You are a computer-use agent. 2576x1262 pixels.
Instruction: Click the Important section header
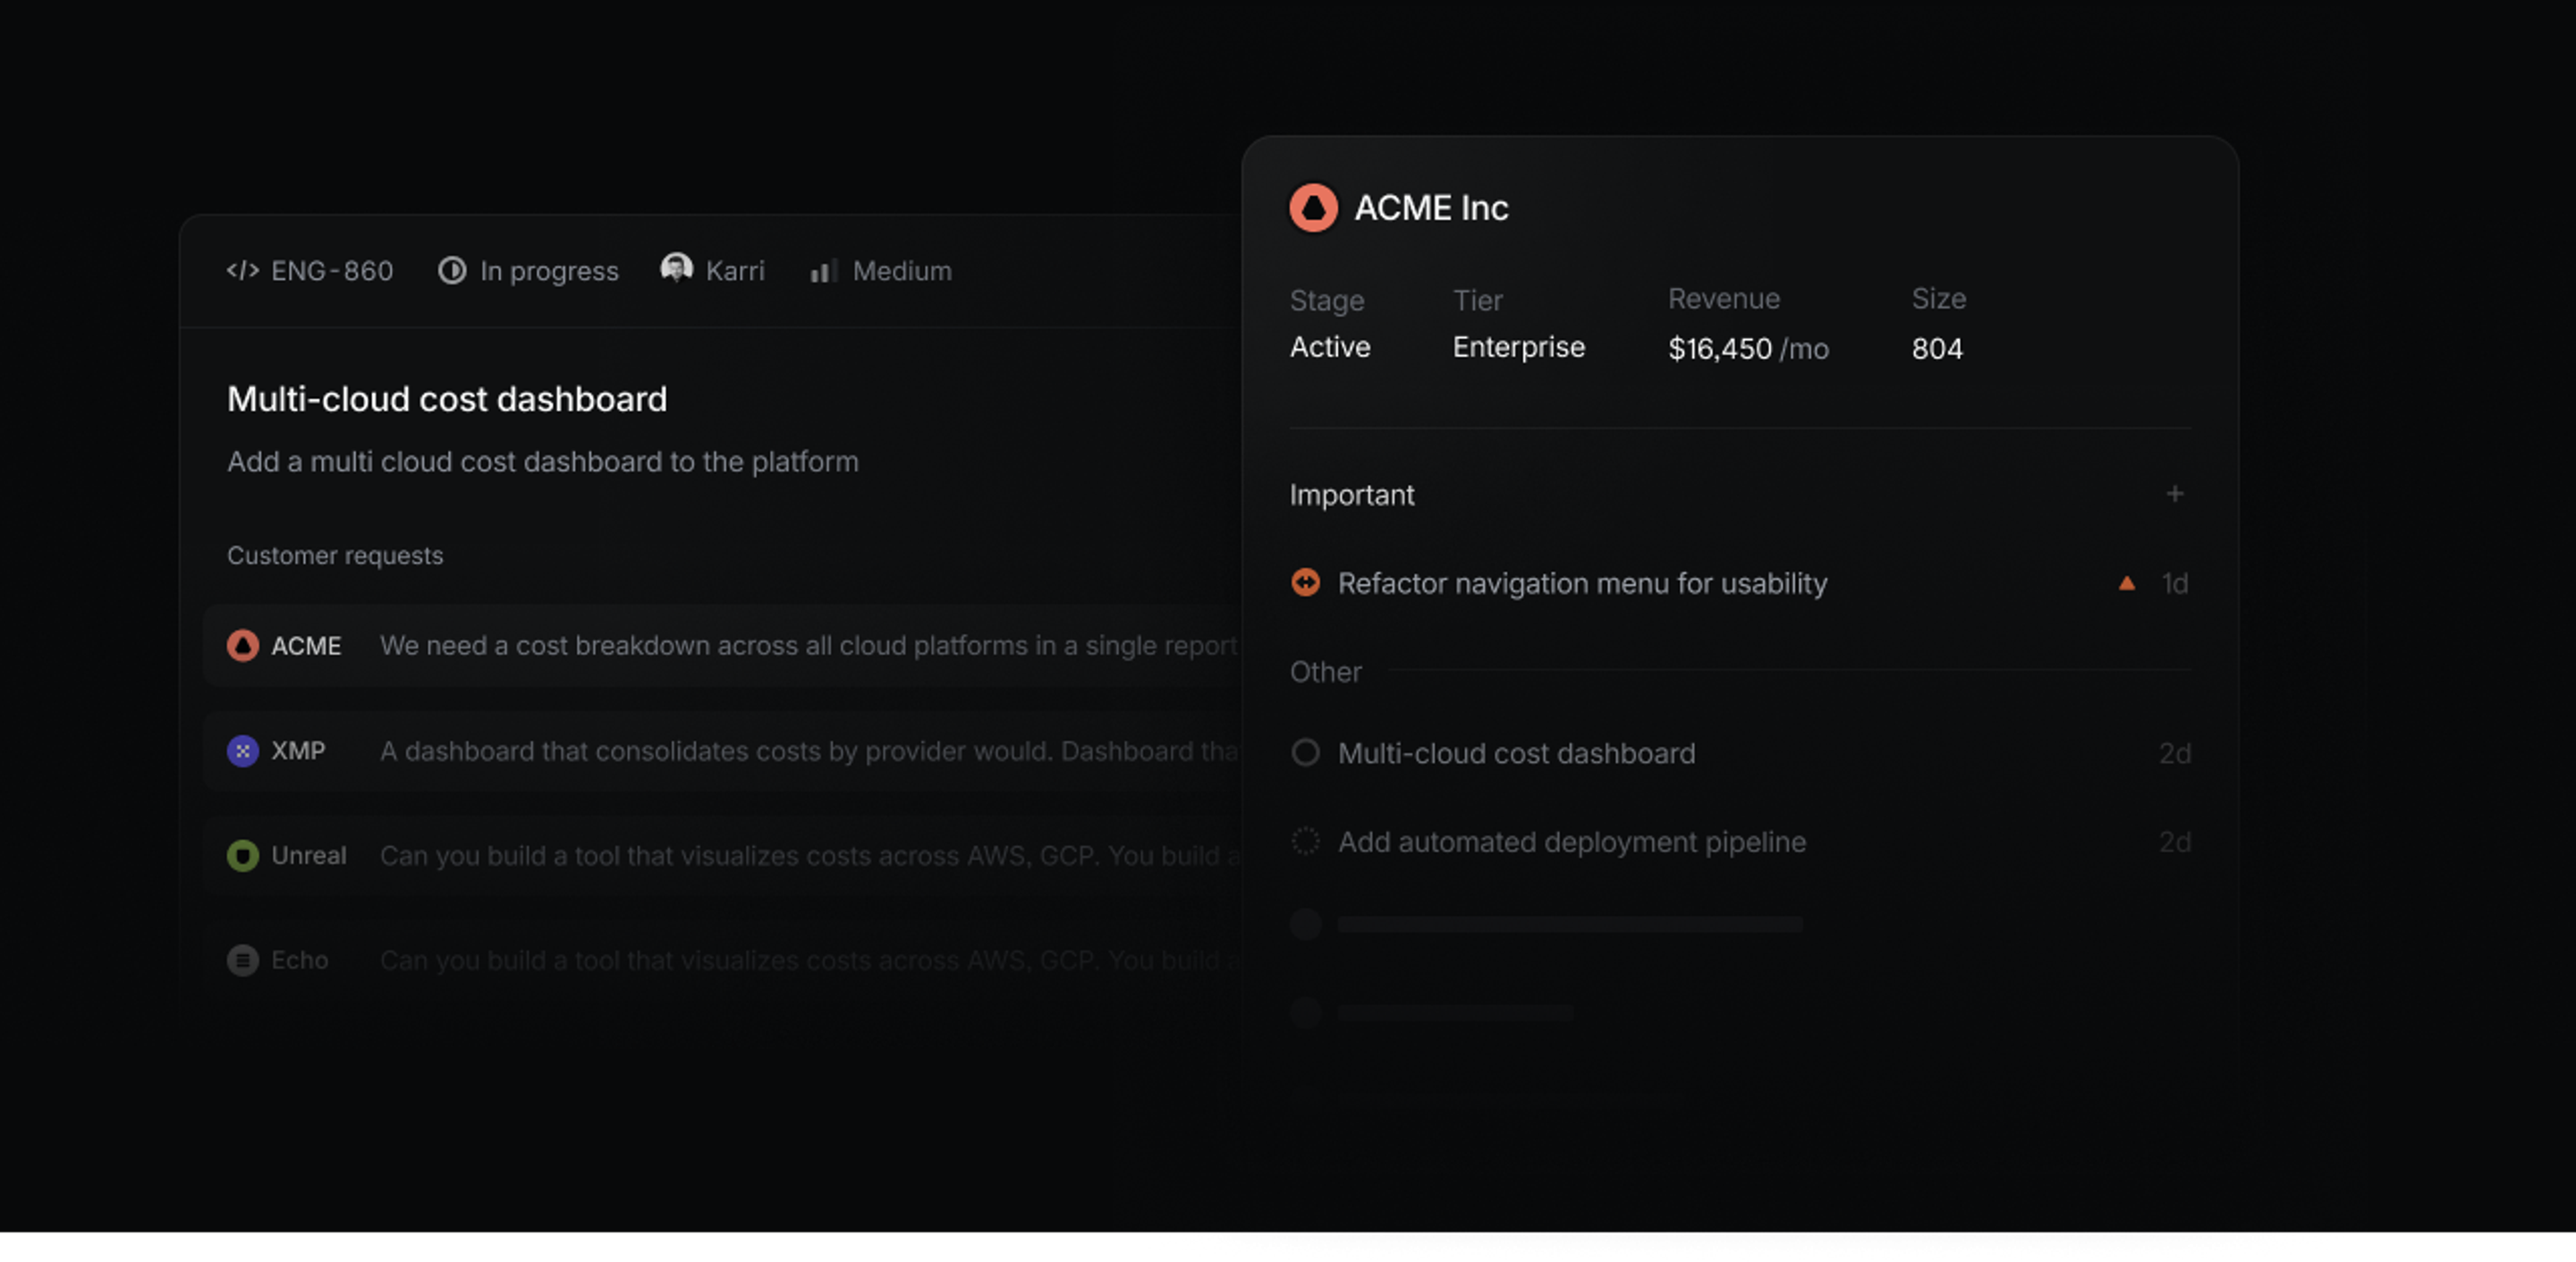[x=1352, y=495]
